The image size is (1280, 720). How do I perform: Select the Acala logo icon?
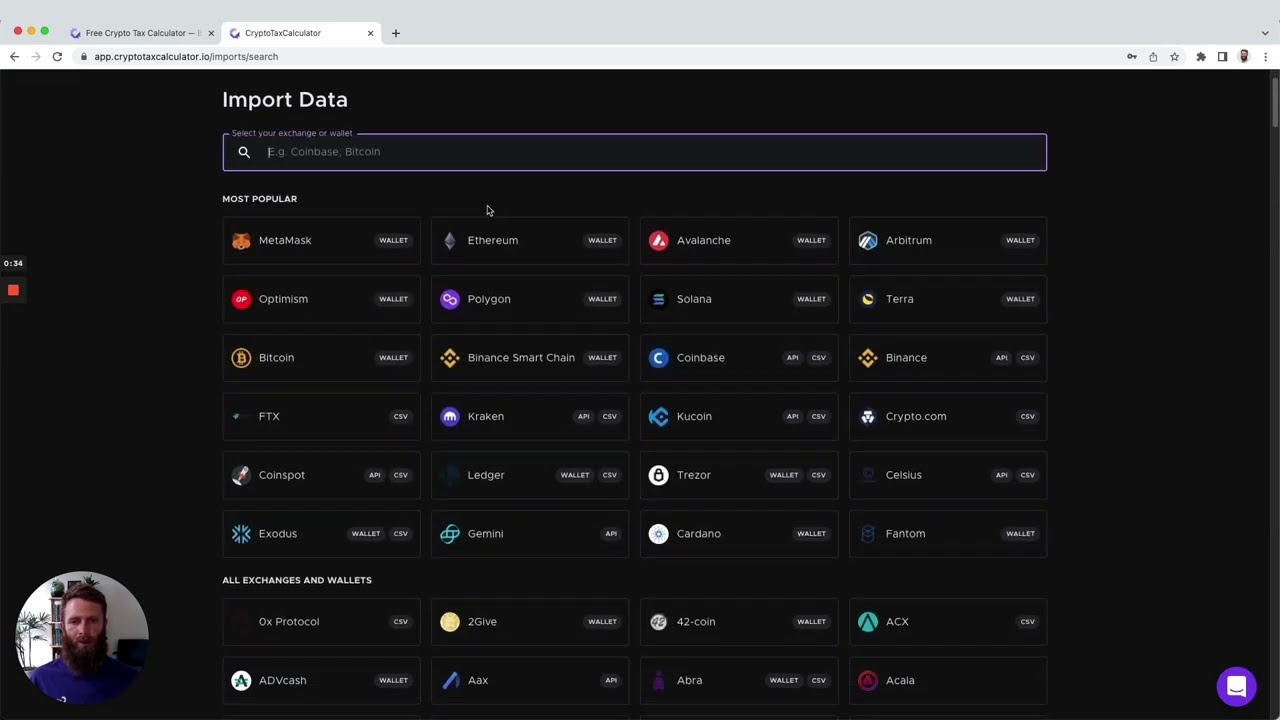click(868, 681)
